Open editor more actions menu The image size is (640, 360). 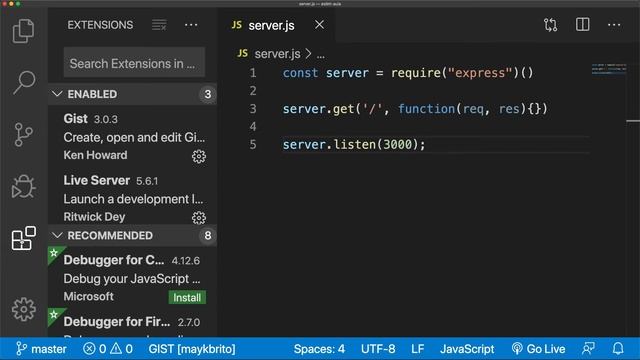[x=614, y=25]
